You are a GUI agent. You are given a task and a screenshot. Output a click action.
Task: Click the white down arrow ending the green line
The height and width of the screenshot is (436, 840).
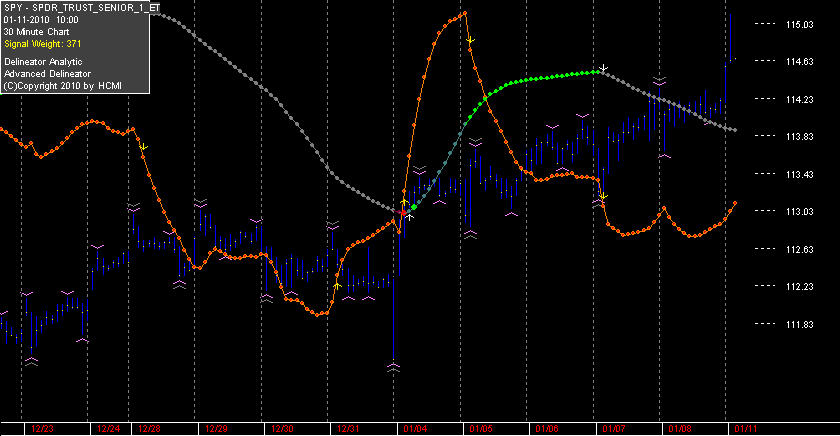tap(603, 69)
